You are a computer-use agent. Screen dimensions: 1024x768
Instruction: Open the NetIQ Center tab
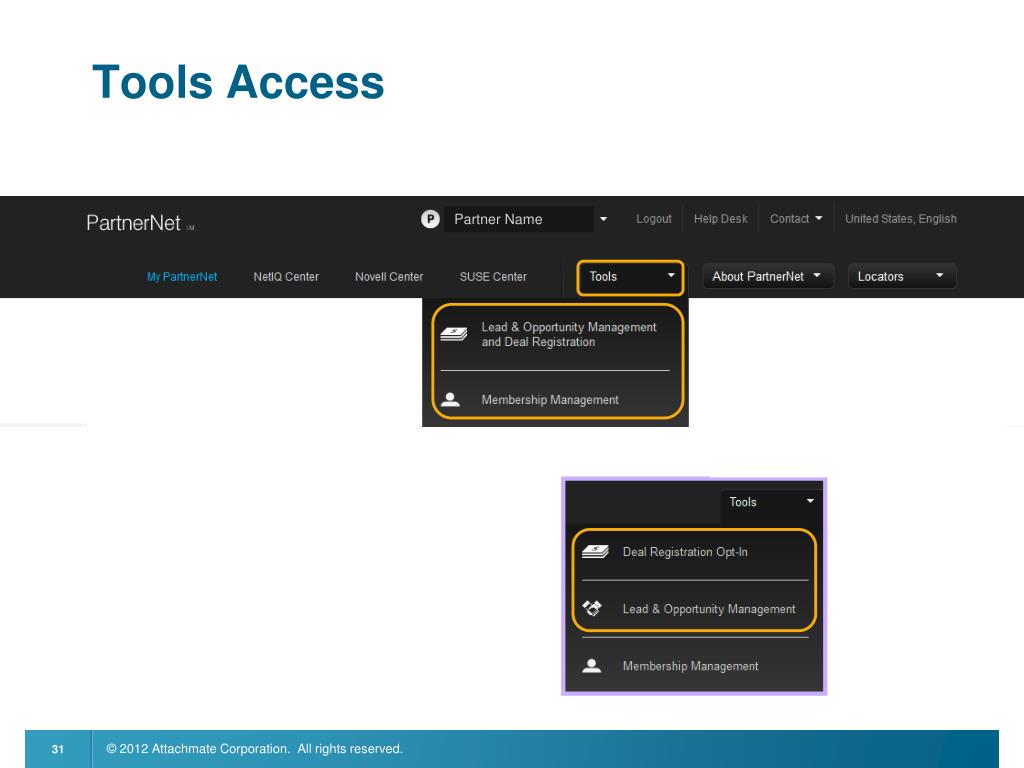pyautogui.click(x=286, y=277)
